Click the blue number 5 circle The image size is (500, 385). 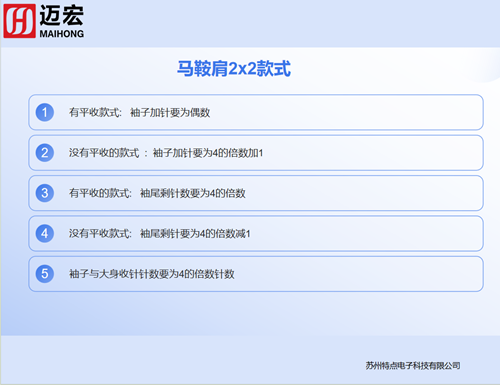coord(45,274)
